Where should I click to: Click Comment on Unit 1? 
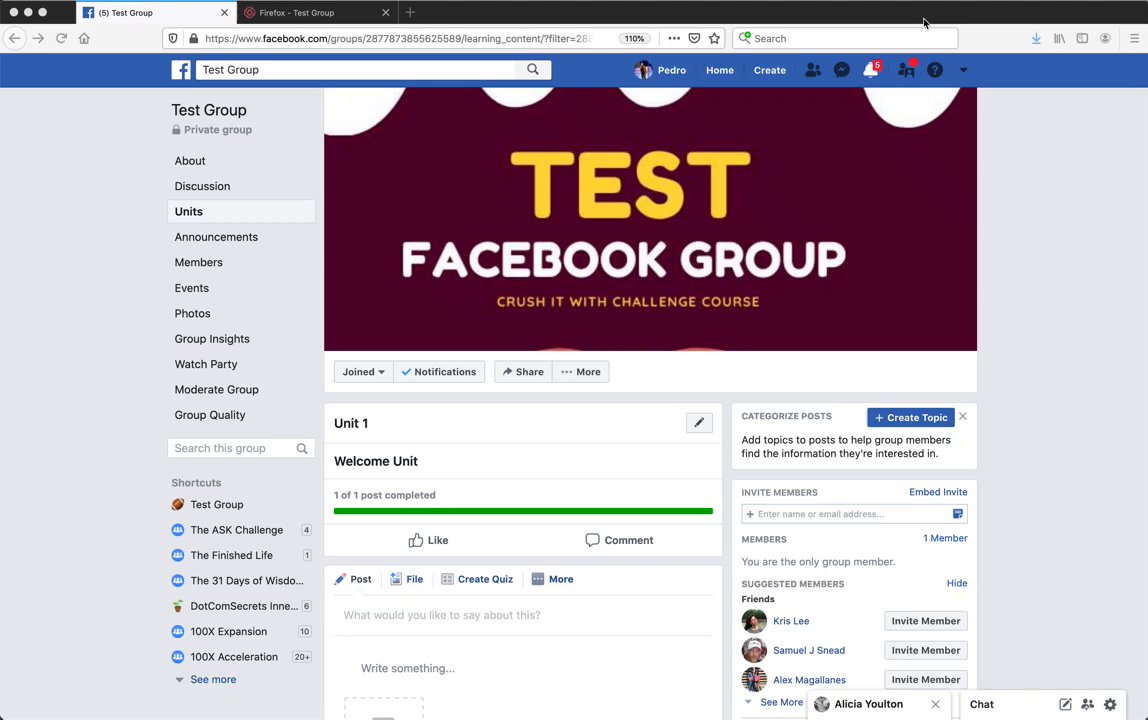[619, 540]
